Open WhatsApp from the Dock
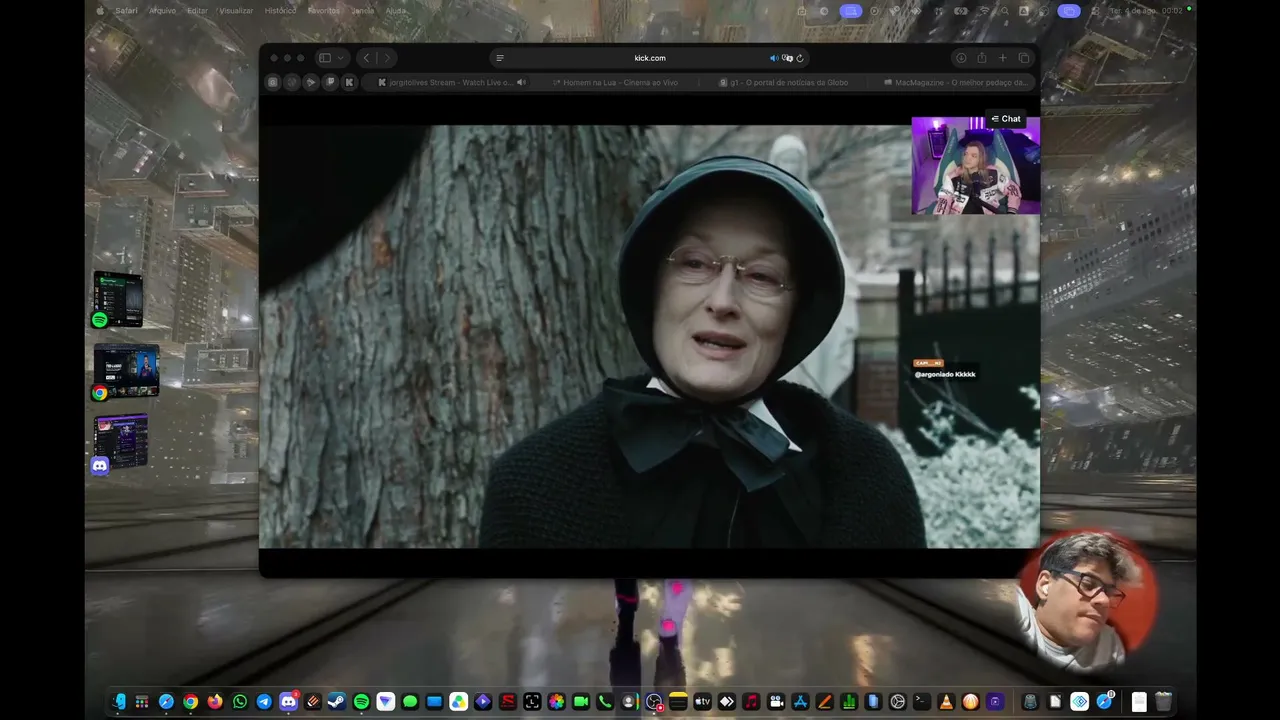 pyautogui.click(x=240, y=702)
